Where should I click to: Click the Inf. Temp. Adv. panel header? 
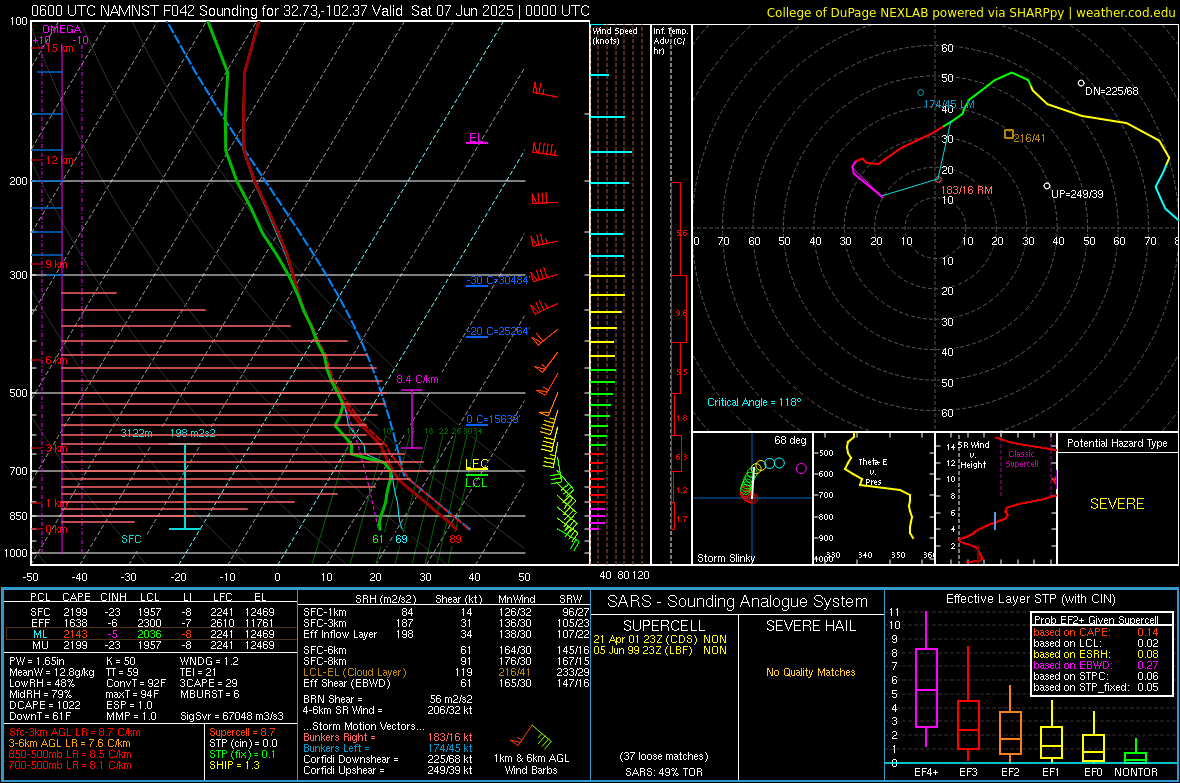coord(670,41)
